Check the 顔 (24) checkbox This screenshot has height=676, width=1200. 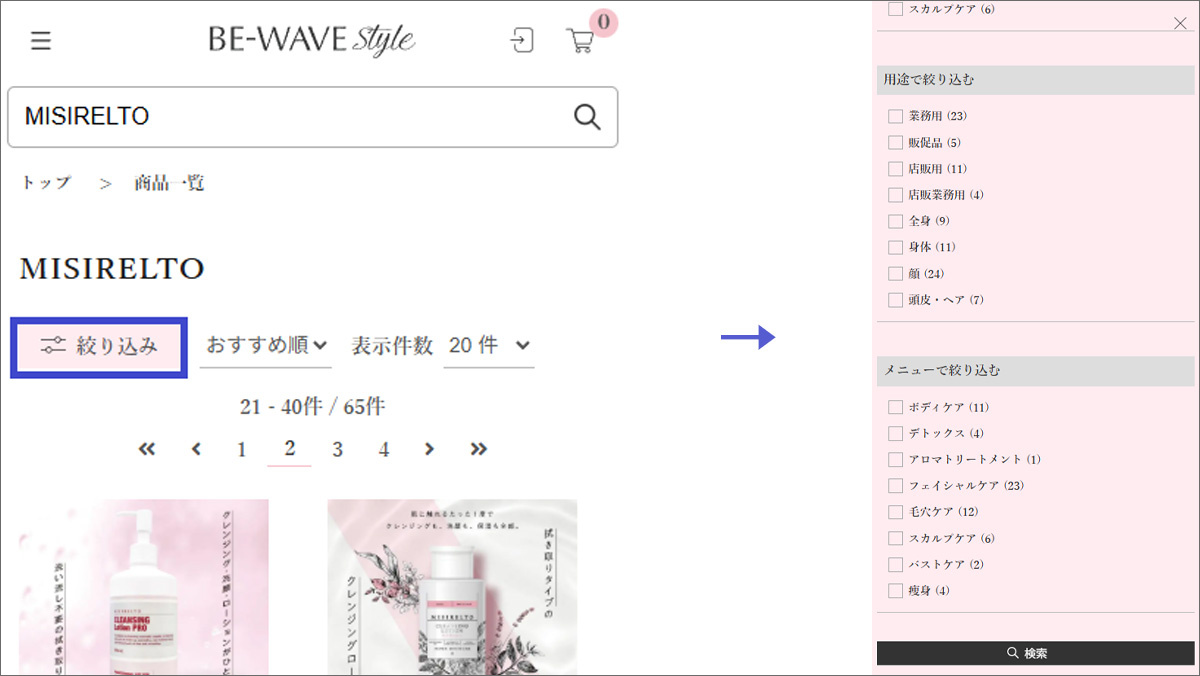pos(895,273)
